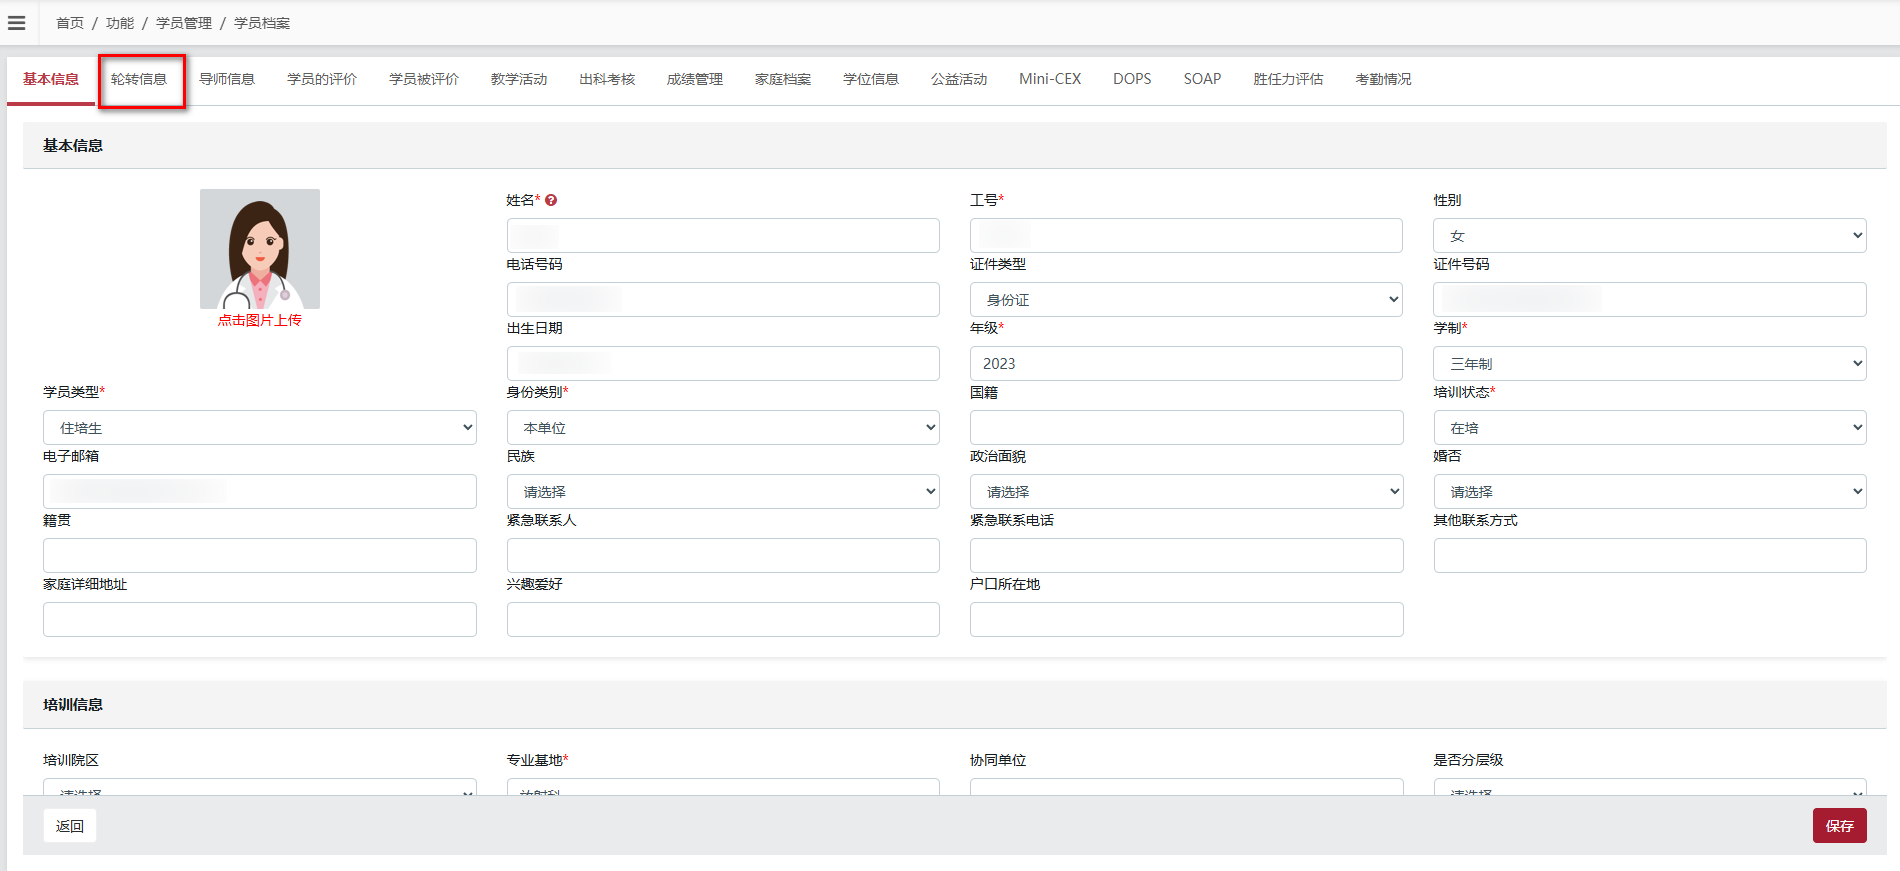The height and width of the screenshot is (871, 1900).
Task: Open the 出科考核 tab
Action: point(607,79)
